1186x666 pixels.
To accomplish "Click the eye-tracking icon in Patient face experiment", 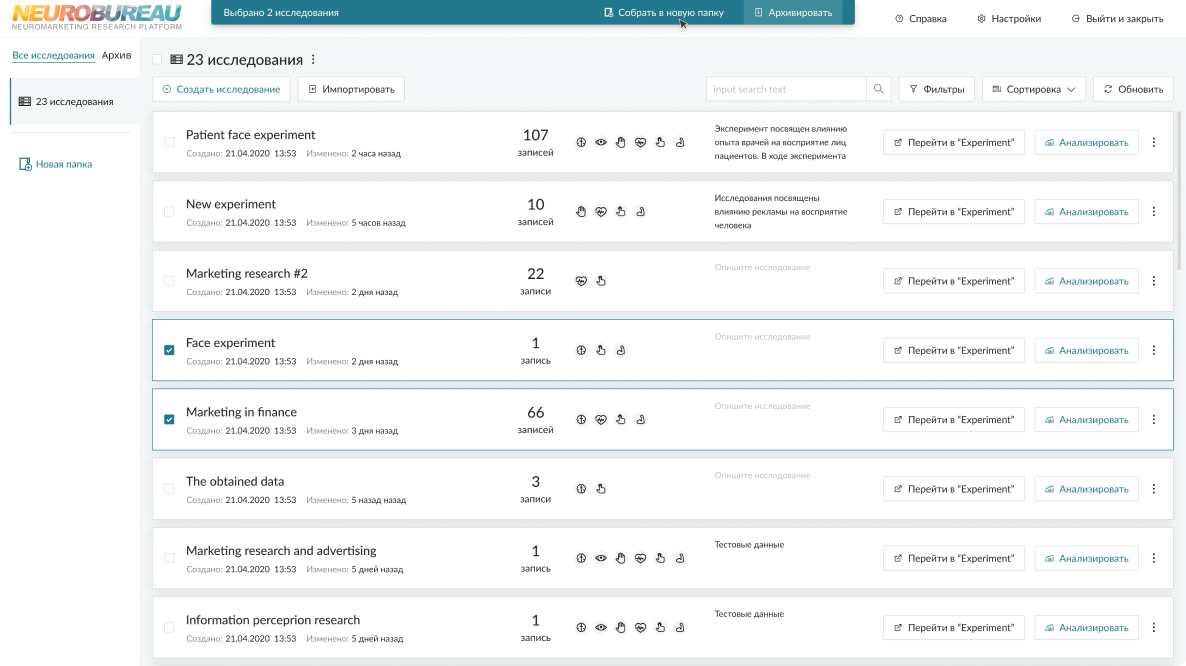I will click(601, 142).
